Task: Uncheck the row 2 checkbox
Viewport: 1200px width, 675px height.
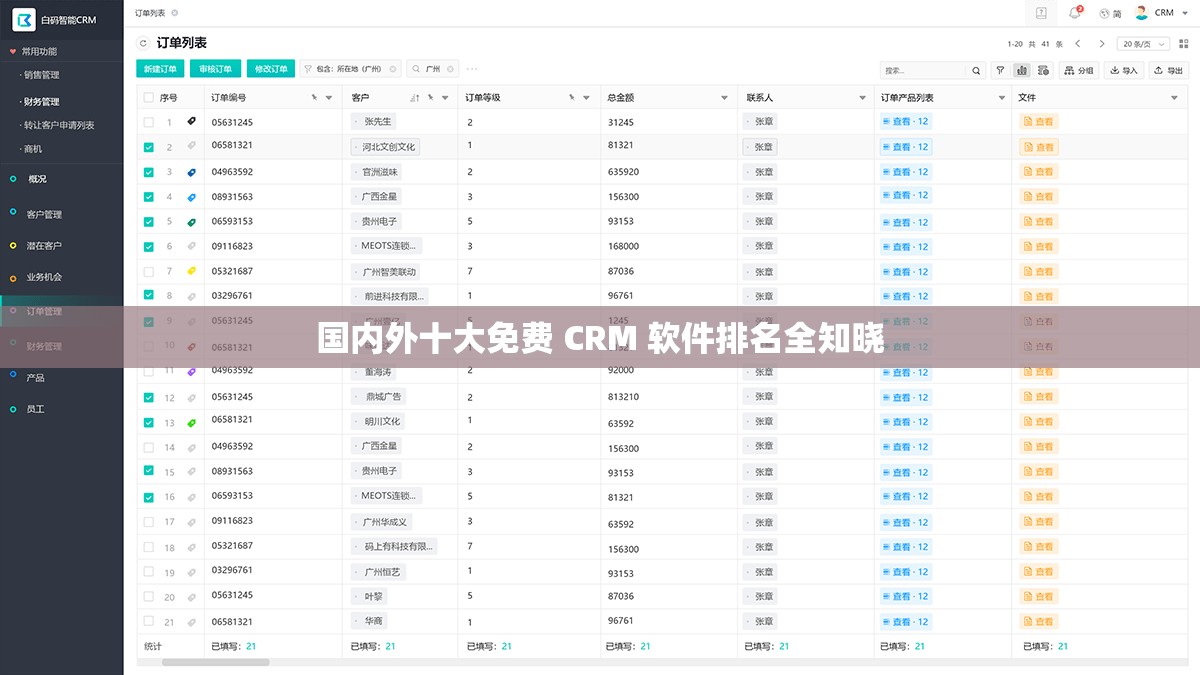Action: tap(149, 147)
